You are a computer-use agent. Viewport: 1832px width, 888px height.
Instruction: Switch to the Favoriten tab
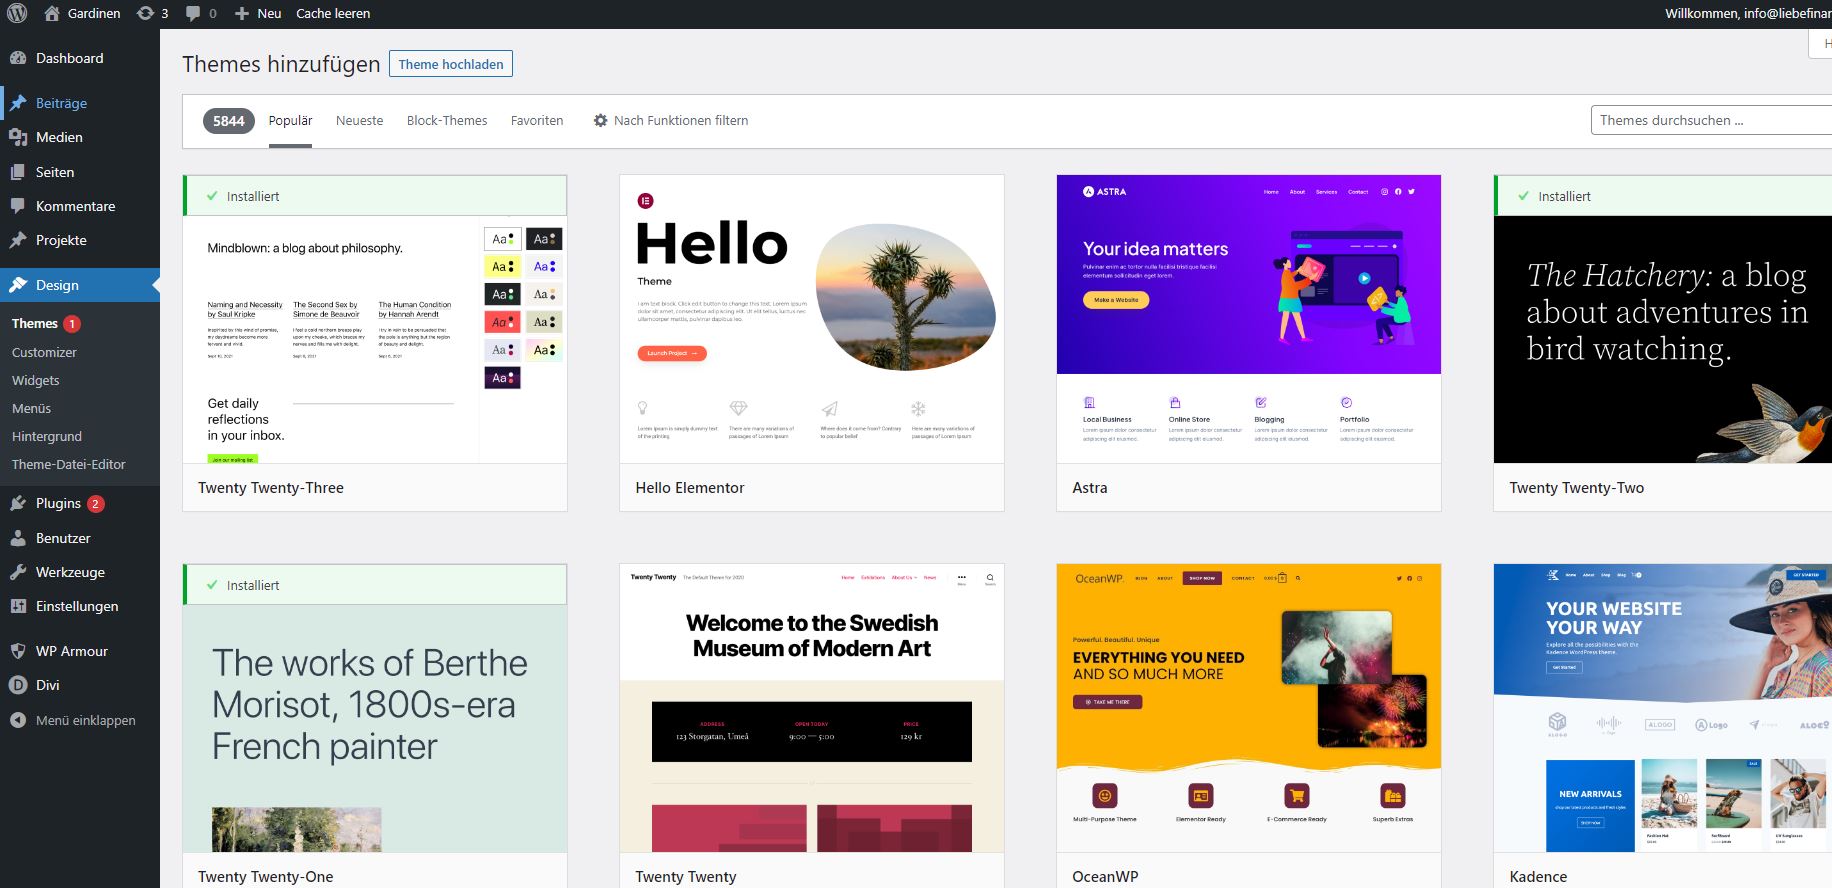[x=537, y=120]
